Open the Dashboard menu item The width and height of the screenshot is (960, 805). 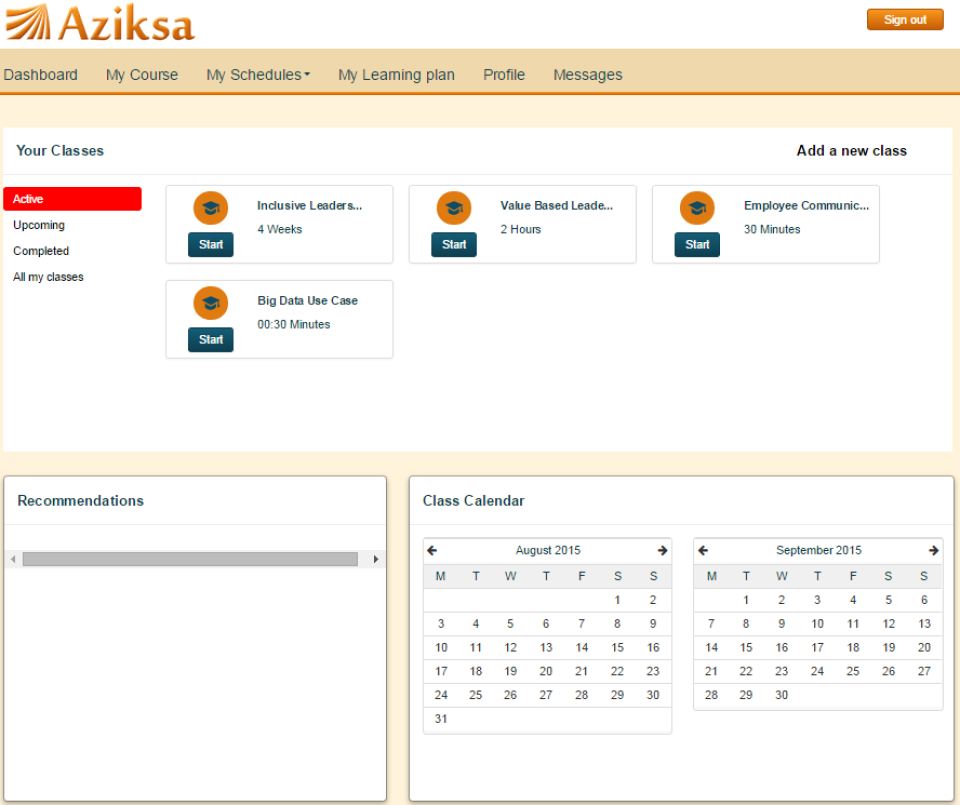(x=40, y=74)
